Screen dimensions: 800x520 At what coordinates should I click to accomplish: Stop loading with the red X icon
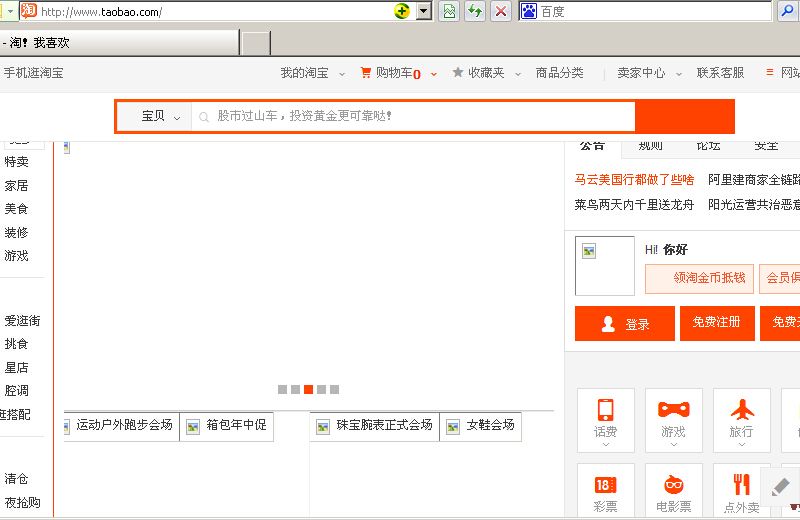(501, 11)
